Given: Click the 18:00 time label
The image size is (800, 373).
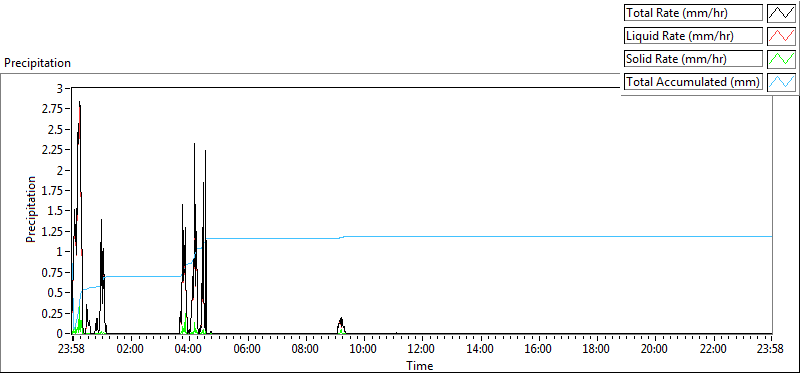Looking at the screenshot, I should click(x=596, y=350).
